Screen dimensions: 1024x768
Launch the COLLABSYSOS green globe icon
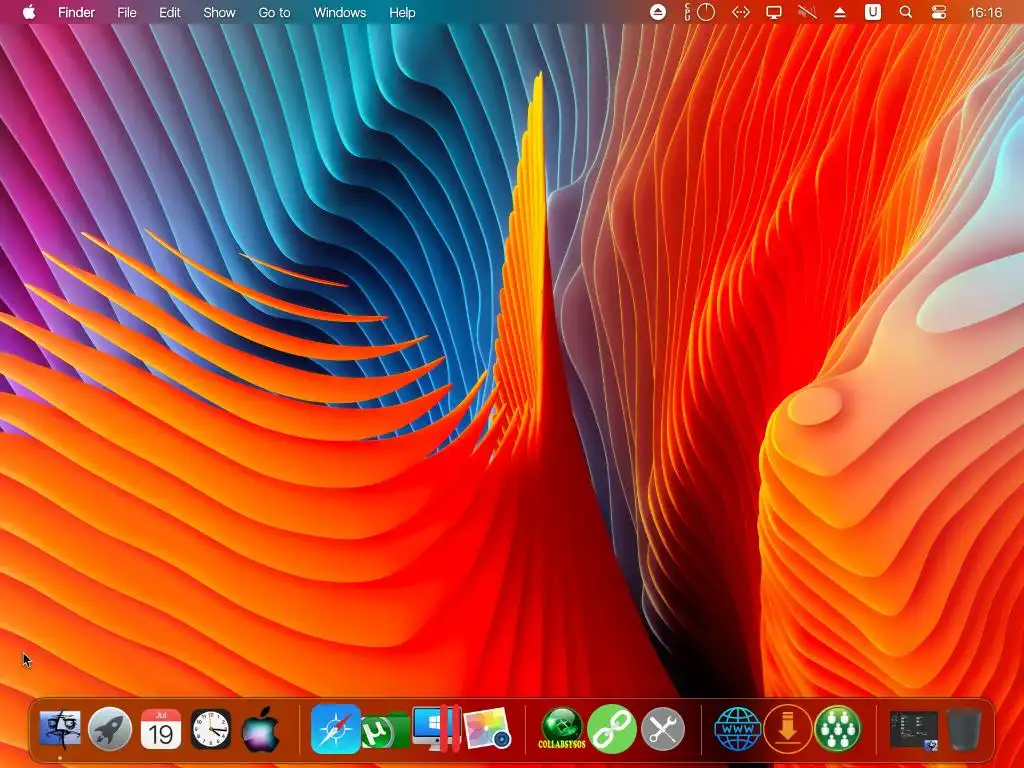tap(562, 729)
